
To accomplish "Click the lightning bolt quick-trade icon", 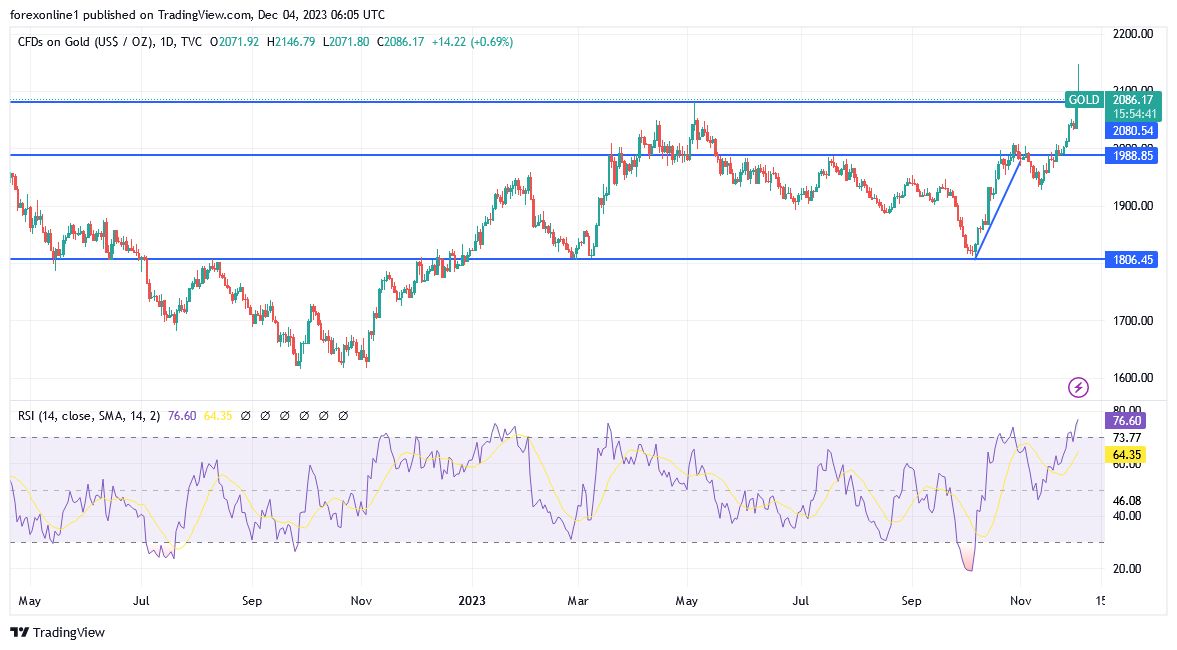I will click(1080, 388).
